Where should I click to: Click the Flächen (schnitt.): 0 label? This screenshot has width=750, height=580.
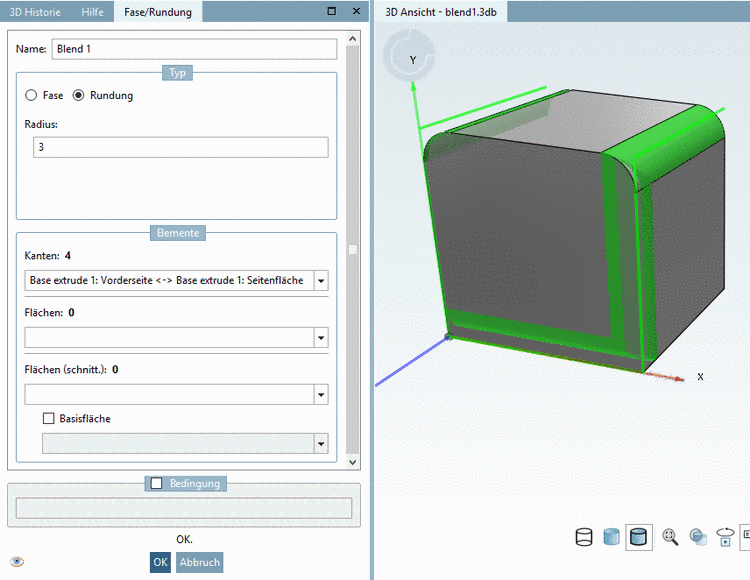pyautogui.click(x=71, y=370)
